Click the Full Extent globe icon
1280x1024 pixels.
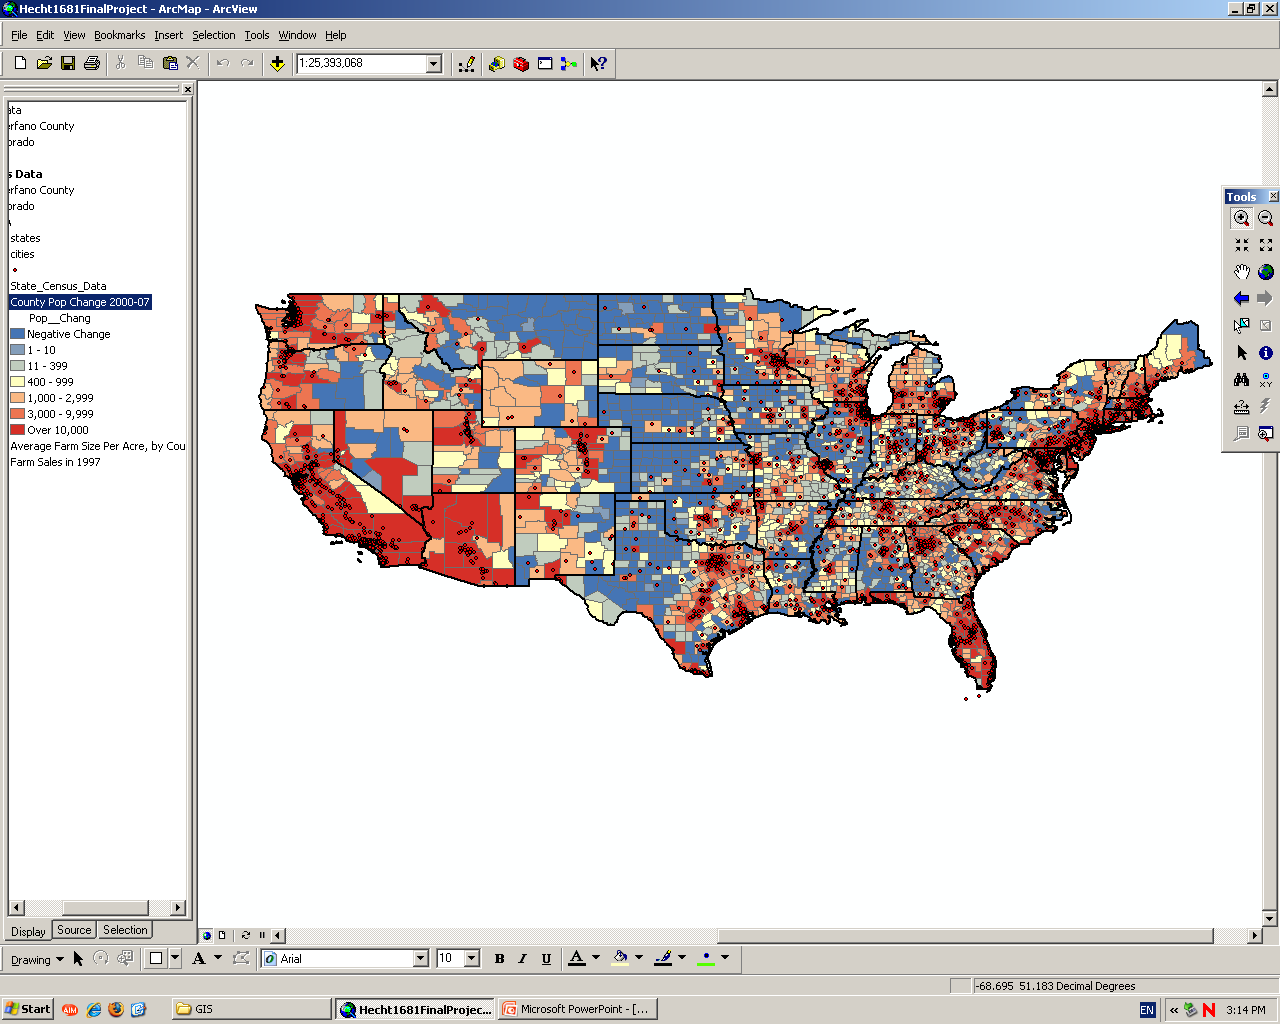click(x=1266, y=272)
